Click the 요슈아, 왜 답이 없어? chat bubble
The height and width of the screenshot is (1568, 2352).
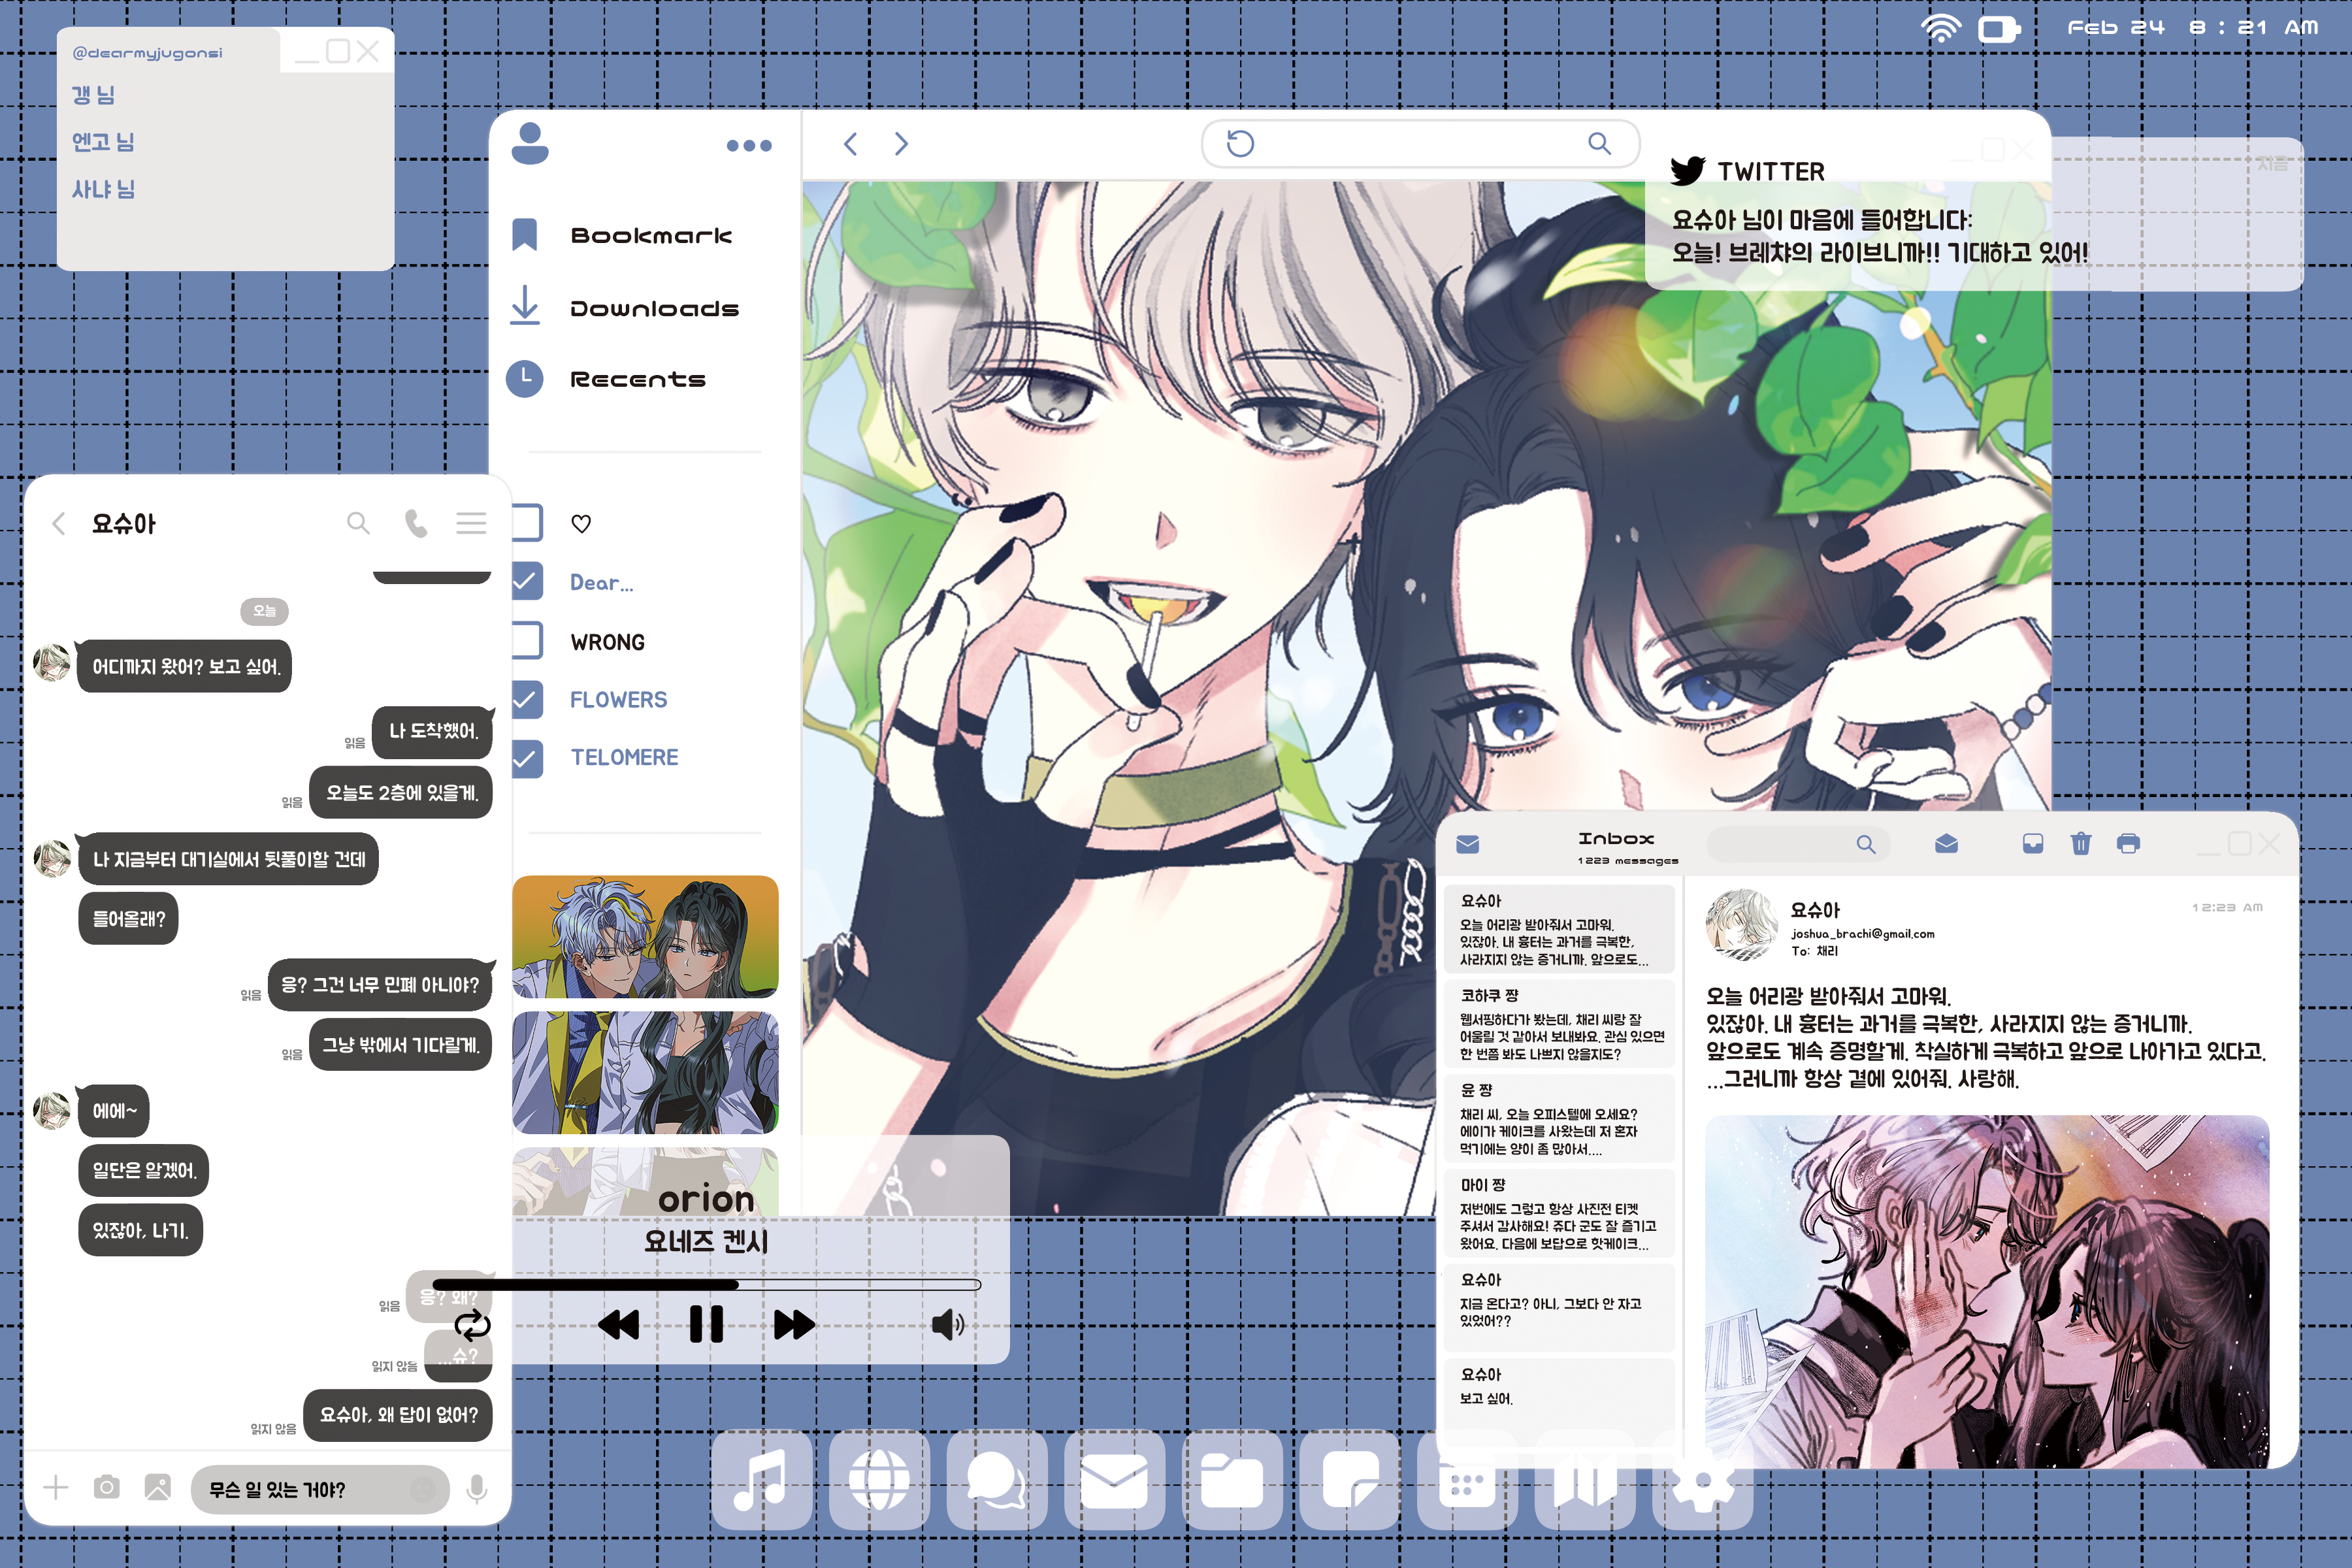click(x=398, y=1415)
